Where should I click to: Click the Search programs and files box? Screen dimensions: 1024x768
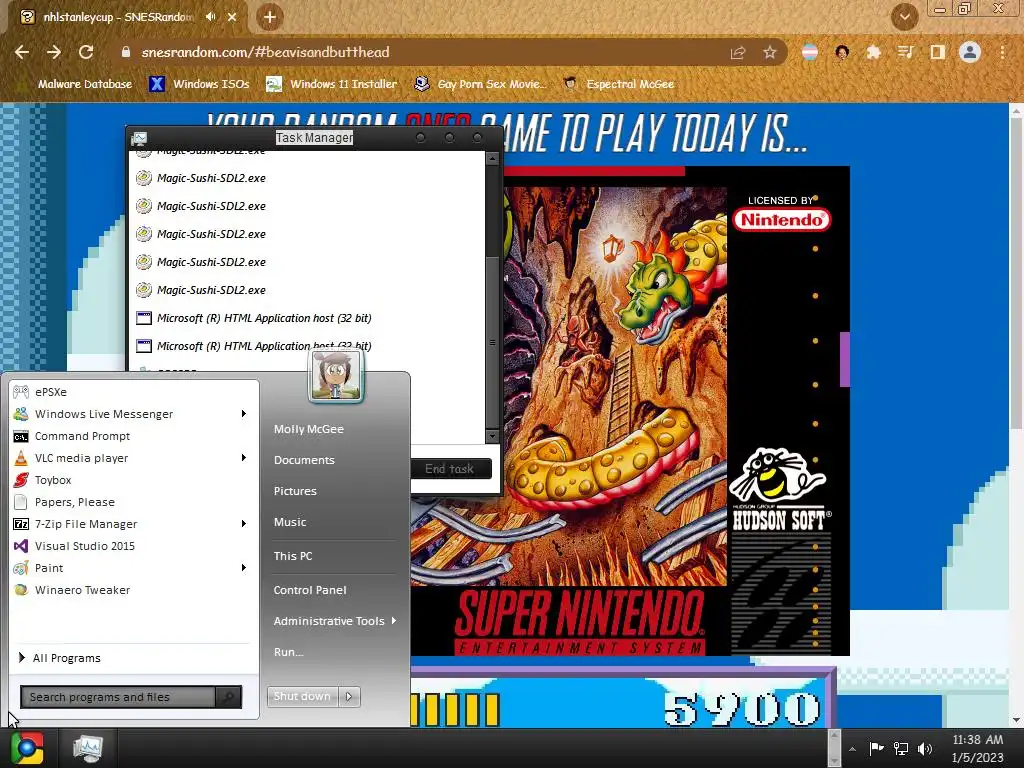(x=118, y=697)
